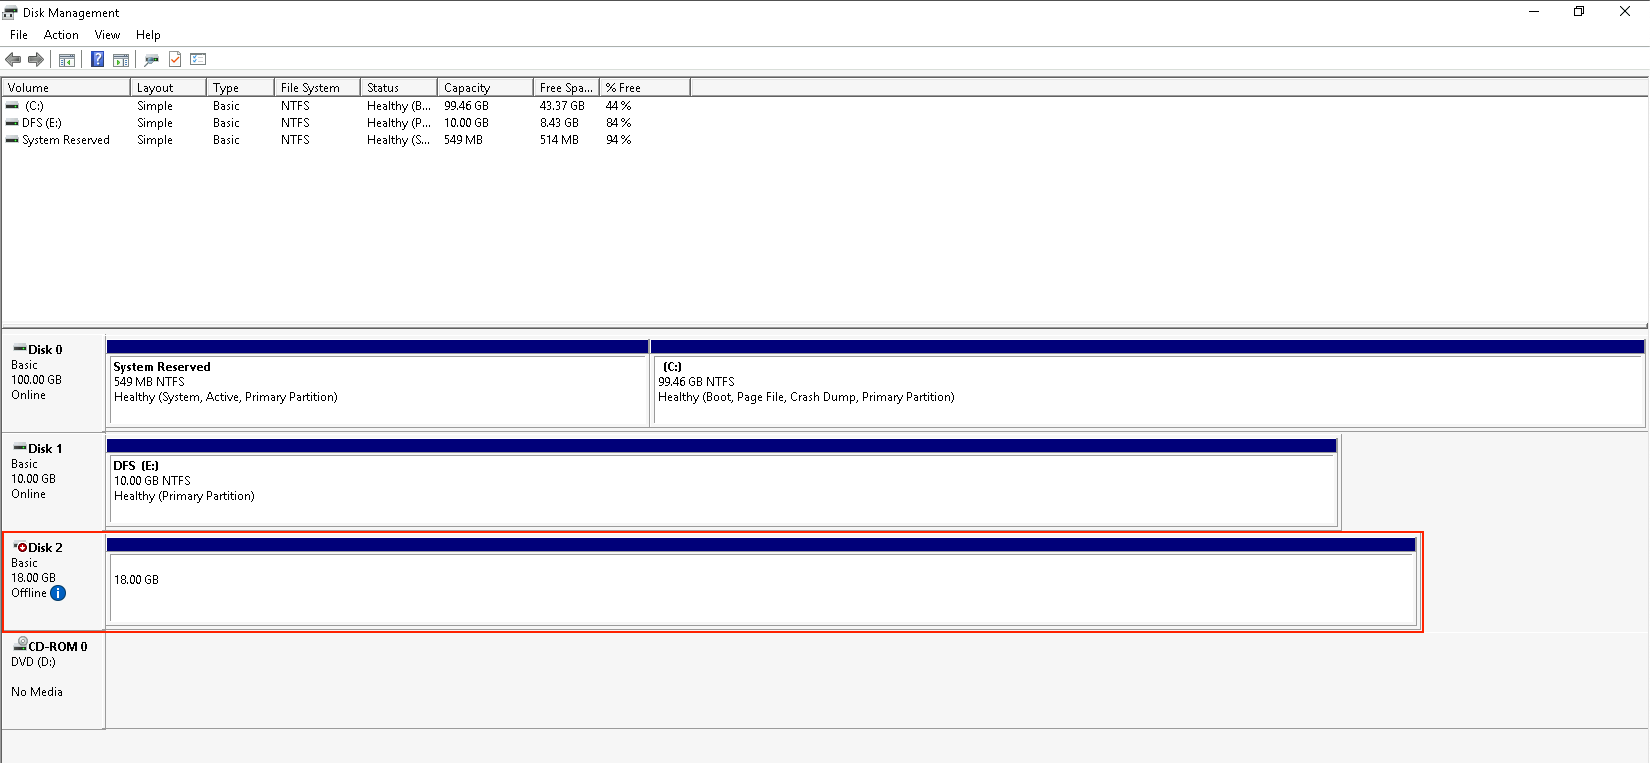Image resolution: width=1650 pixels, height=763 pixels.
Task: Click the Disk 2 offline info icon
Action: point(58,593)
